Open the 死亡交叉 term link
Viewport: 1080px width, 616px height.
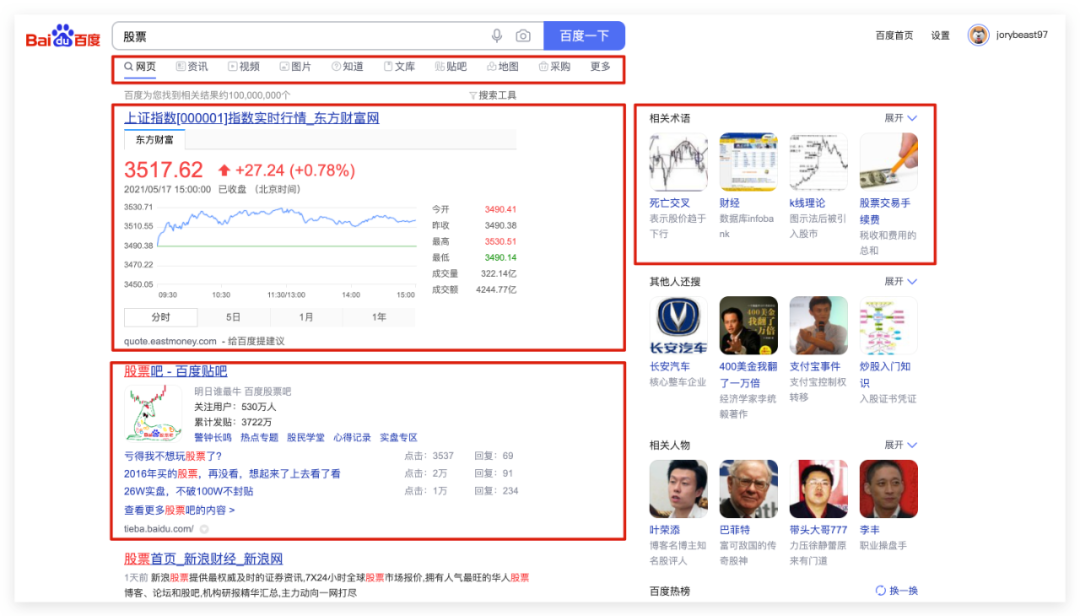pyautogui.click(x=669, y=203)
